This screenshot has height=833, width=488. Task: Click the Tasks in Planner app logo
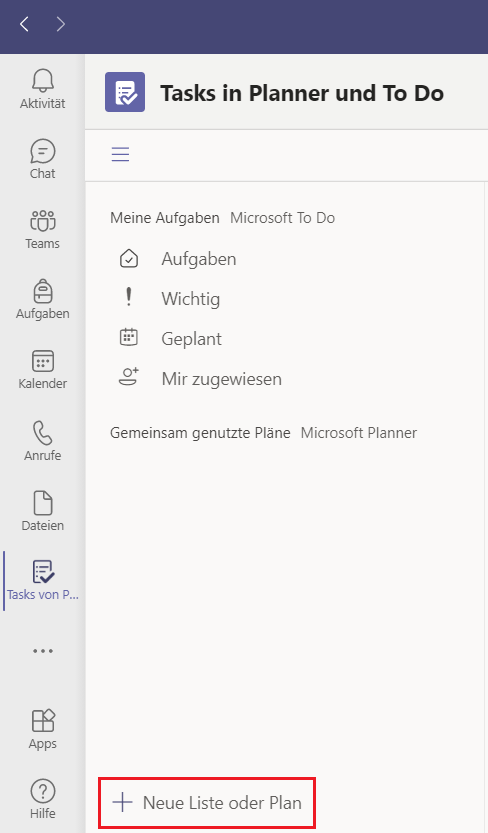coord(125,92)
